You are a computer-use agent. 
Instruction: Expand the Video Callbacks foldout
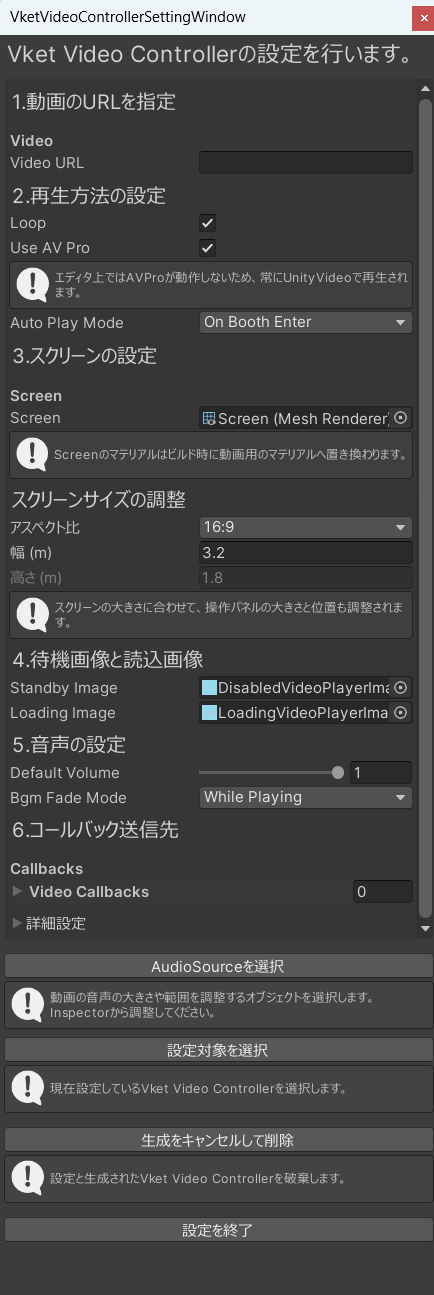17,891
